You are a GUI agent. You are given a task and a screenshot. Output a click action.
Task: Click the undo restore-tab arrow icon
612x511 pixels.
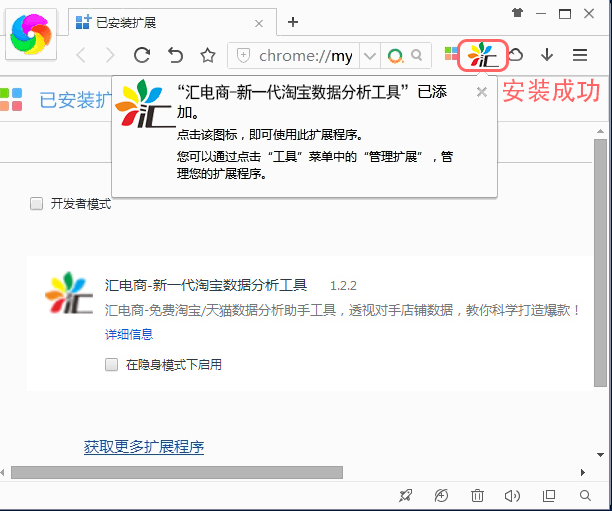175,55
